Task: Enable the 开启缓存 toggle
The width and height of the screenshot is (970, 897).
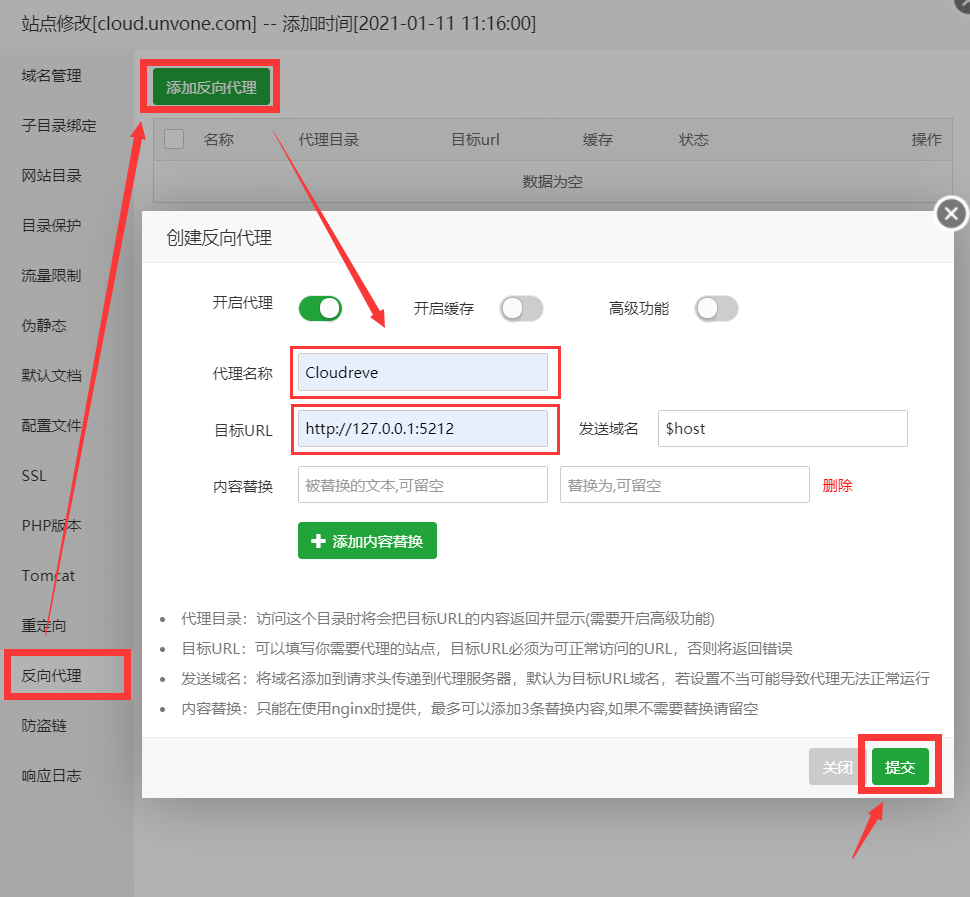Action: pyautogui.click(x=521, y=310)
